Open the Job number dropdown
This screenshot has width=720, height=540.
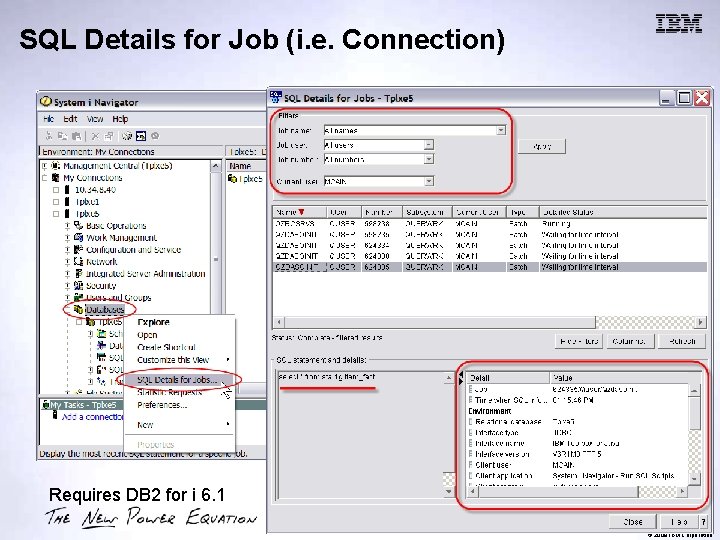tap(428, 159)
